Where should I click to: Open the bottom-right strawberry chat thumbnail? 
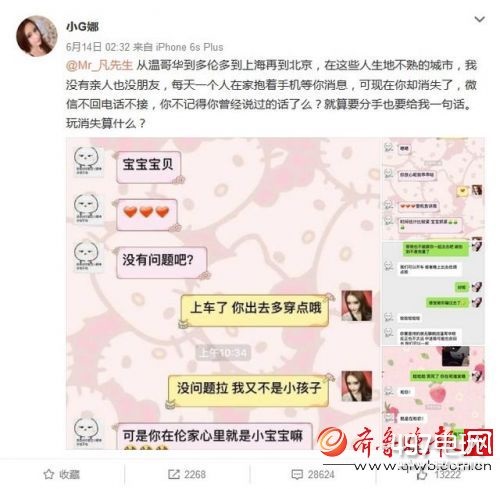pyautogui.click(x=433, y=398)
